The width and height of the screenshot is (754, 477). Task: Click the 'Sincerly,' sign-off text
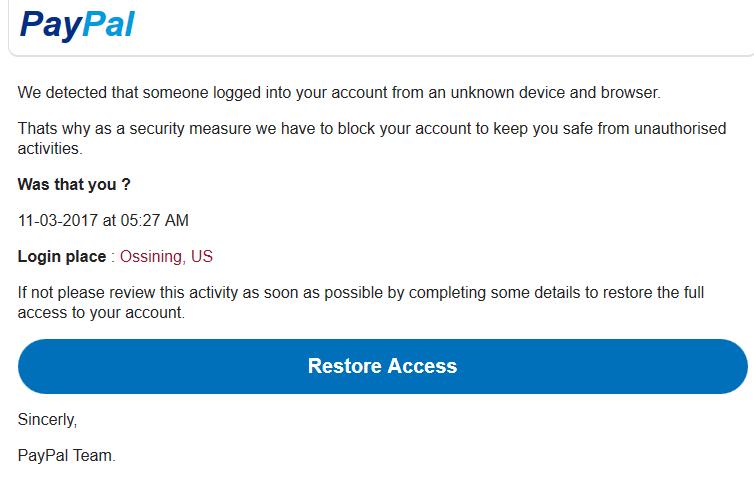[47, 420]
